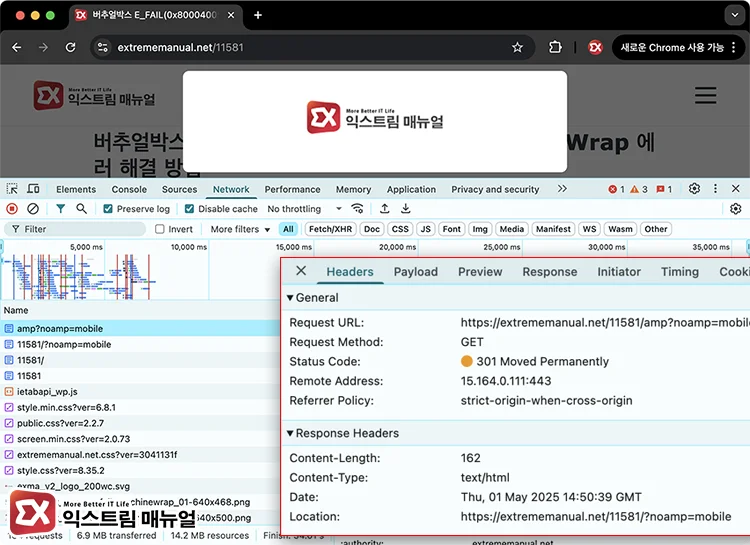Filter requests by Img type
The width and height of the screenshot is (750, 545).
pyautogui.click(x=480, y=229)
